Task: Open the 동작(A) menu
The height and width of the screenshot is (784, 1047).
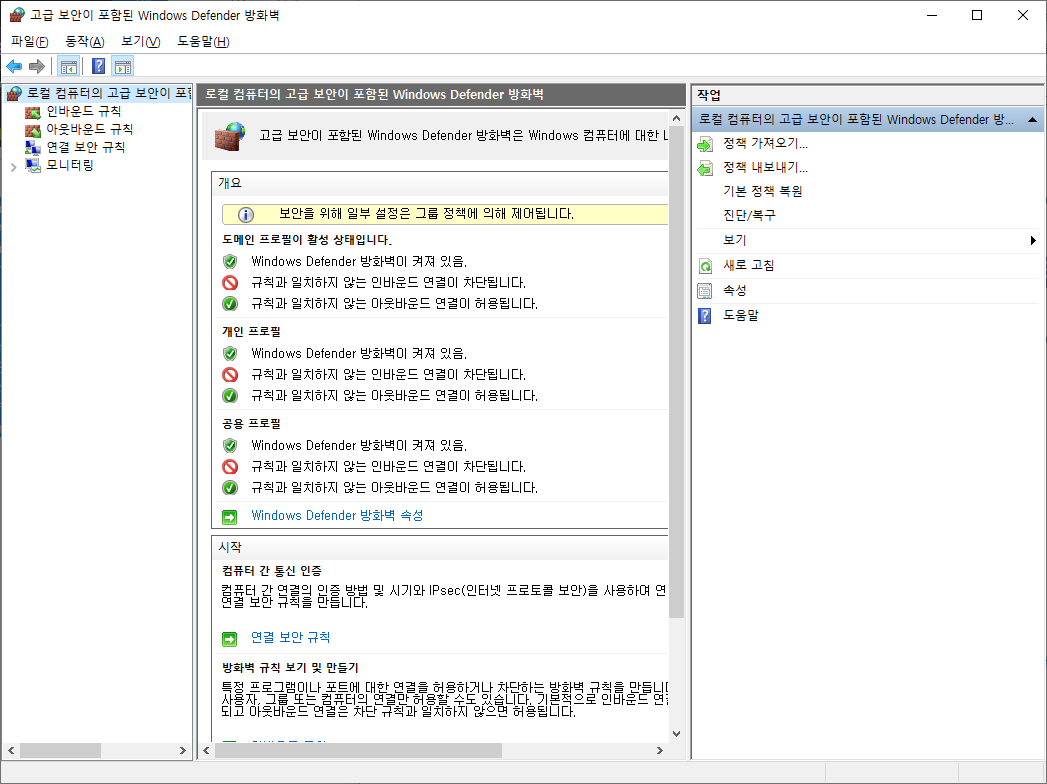Action: (x=85, y=41)
